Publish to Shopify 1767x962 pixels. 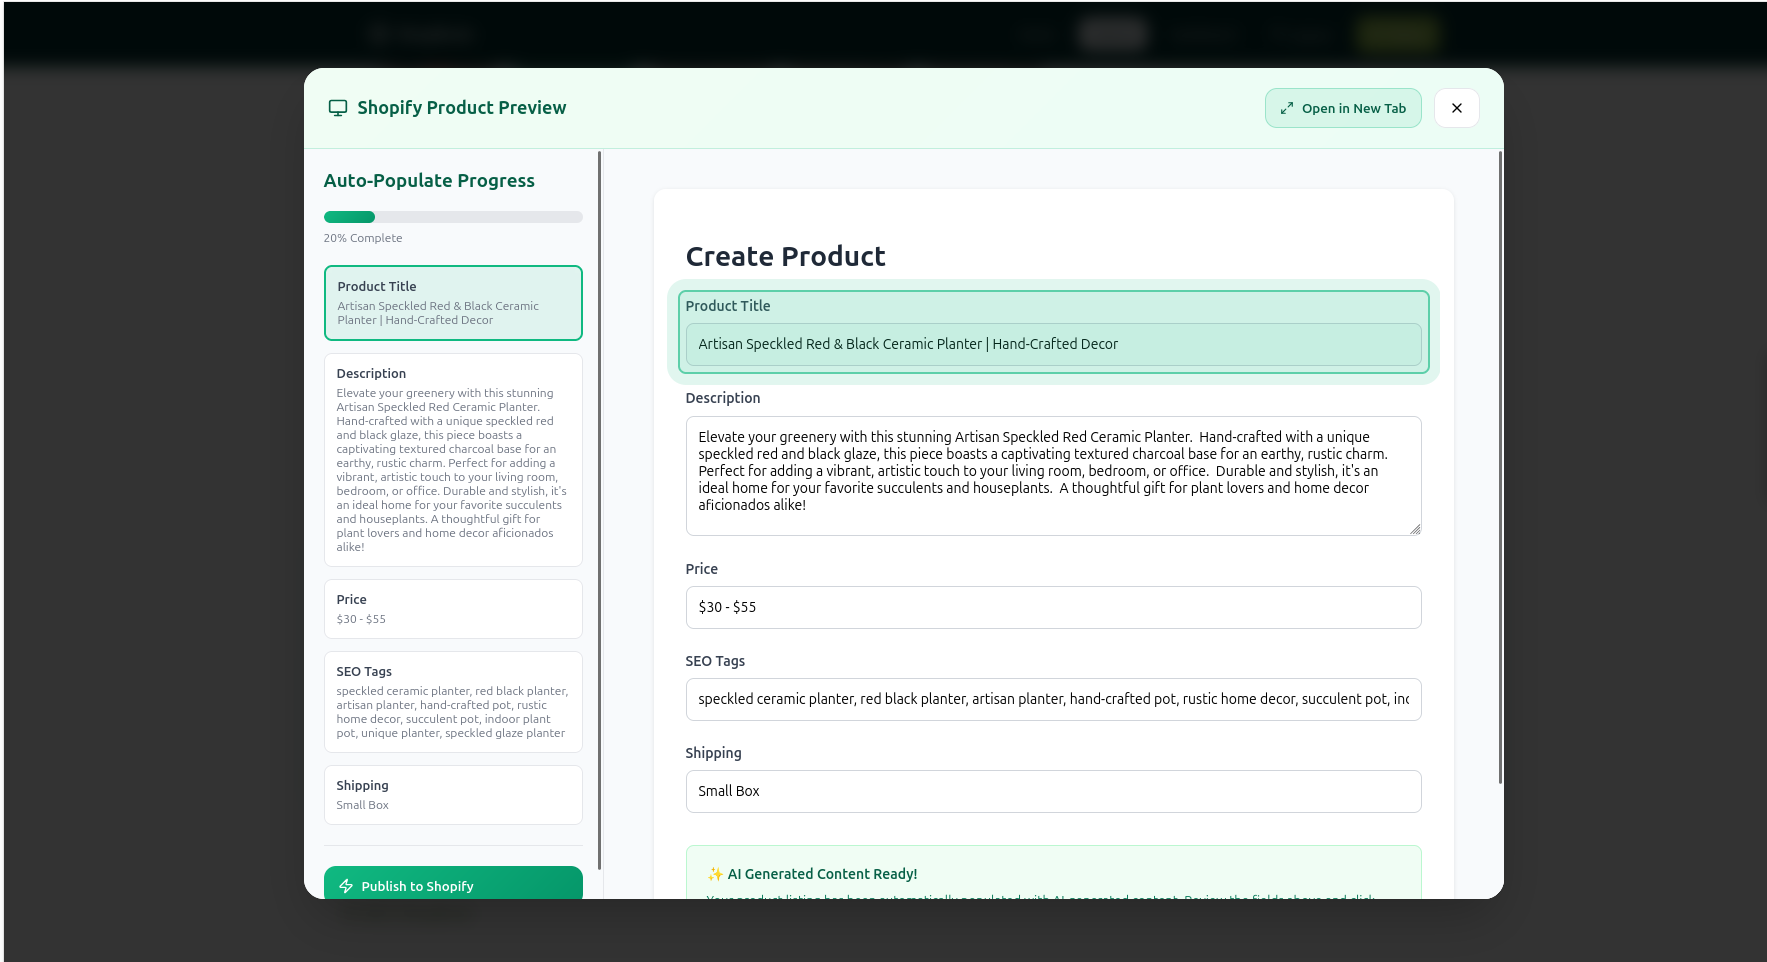[453, 883]
